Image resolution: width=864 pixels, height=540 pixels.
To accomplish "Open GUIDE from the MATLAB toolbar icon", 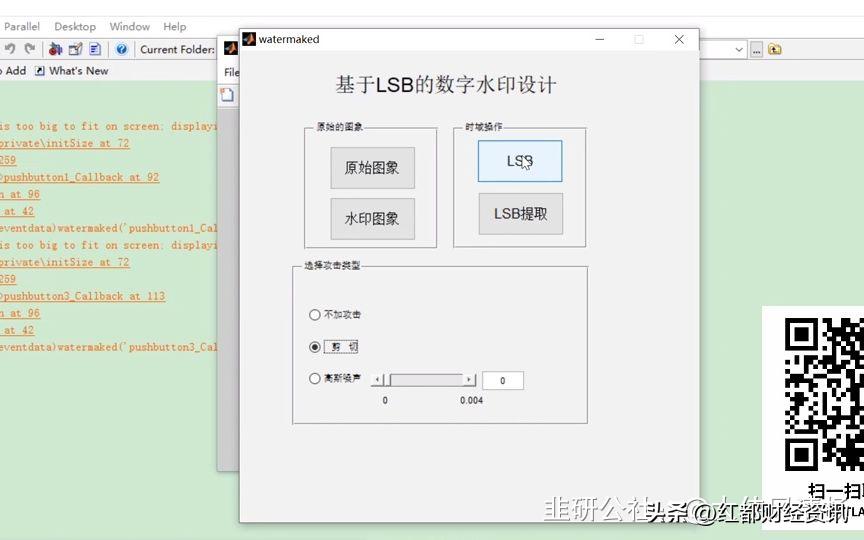I will point(75,49).
